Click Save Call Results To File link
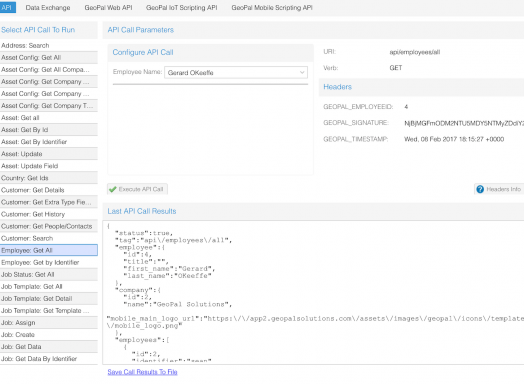The height and width of the screenshot is (384, 524). point(142,372)
